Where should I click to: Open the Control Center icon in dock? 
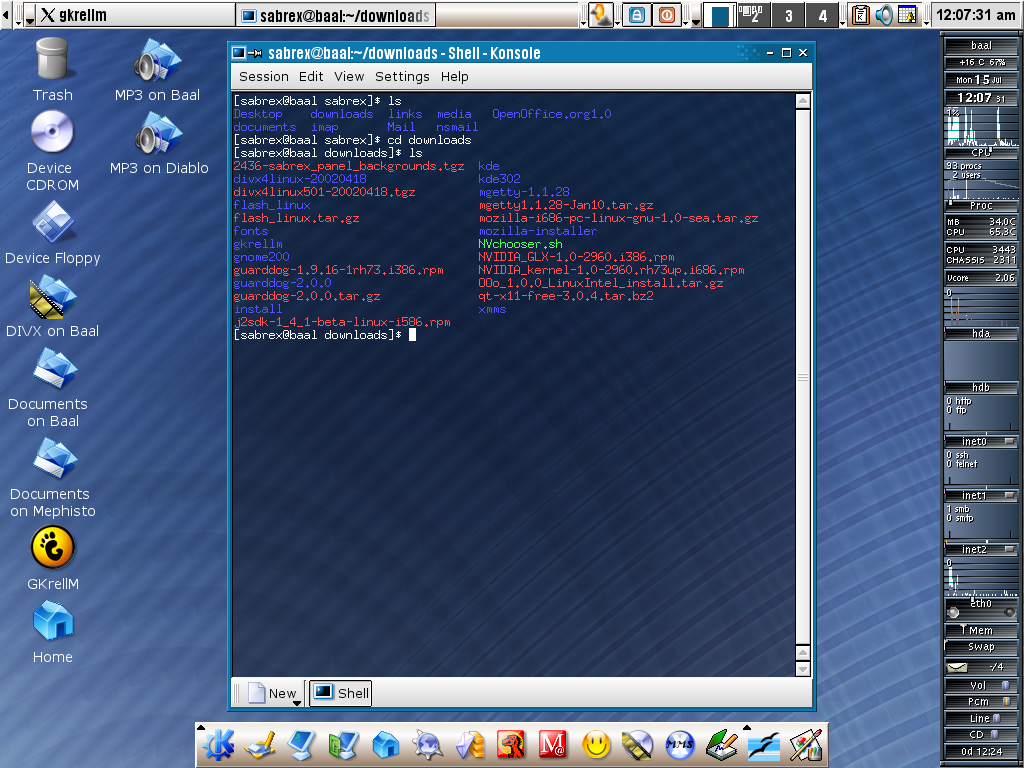coord(344,744)
